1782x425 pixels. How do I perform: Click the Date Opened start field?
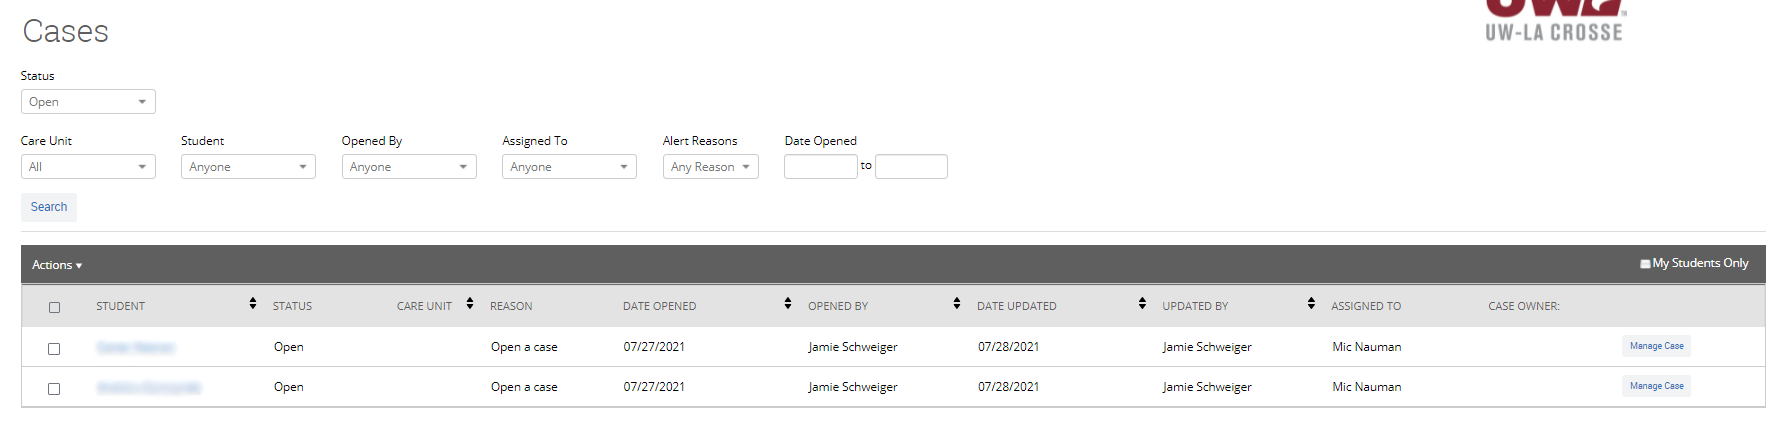click(x=821, y=166)
